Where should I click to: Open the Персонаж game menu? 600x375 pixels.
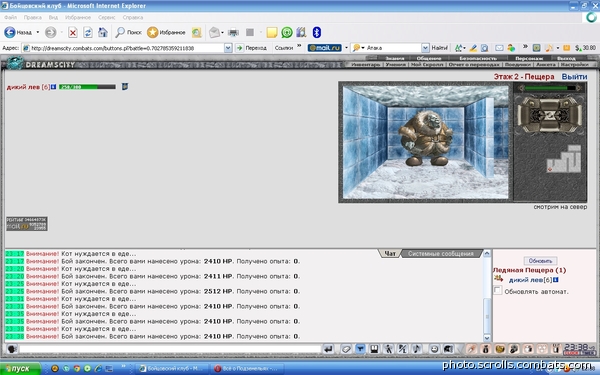[529, 59]
